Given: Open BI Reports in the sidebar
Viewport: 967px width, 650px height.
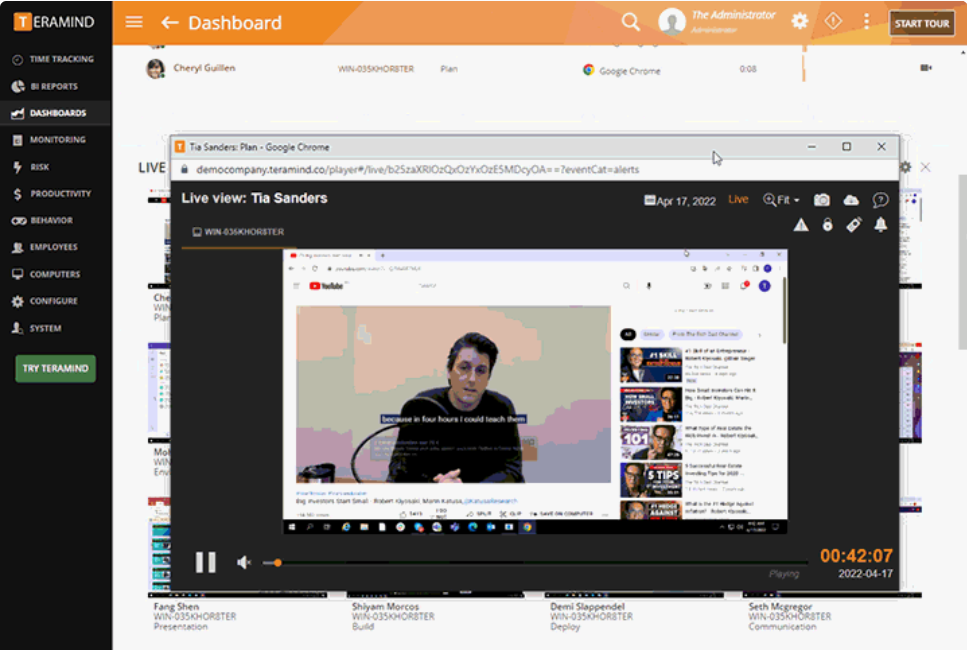Looking at the screenshot, I should [56, 86].
